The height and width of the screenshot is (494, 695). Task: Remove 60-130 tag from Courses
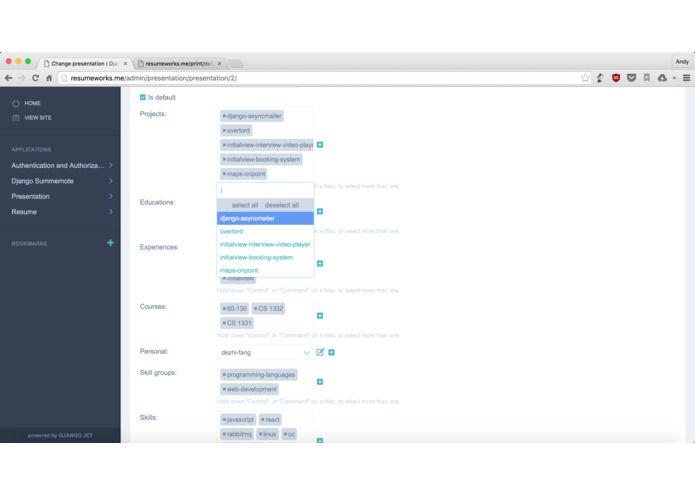(x=224, y=308)
